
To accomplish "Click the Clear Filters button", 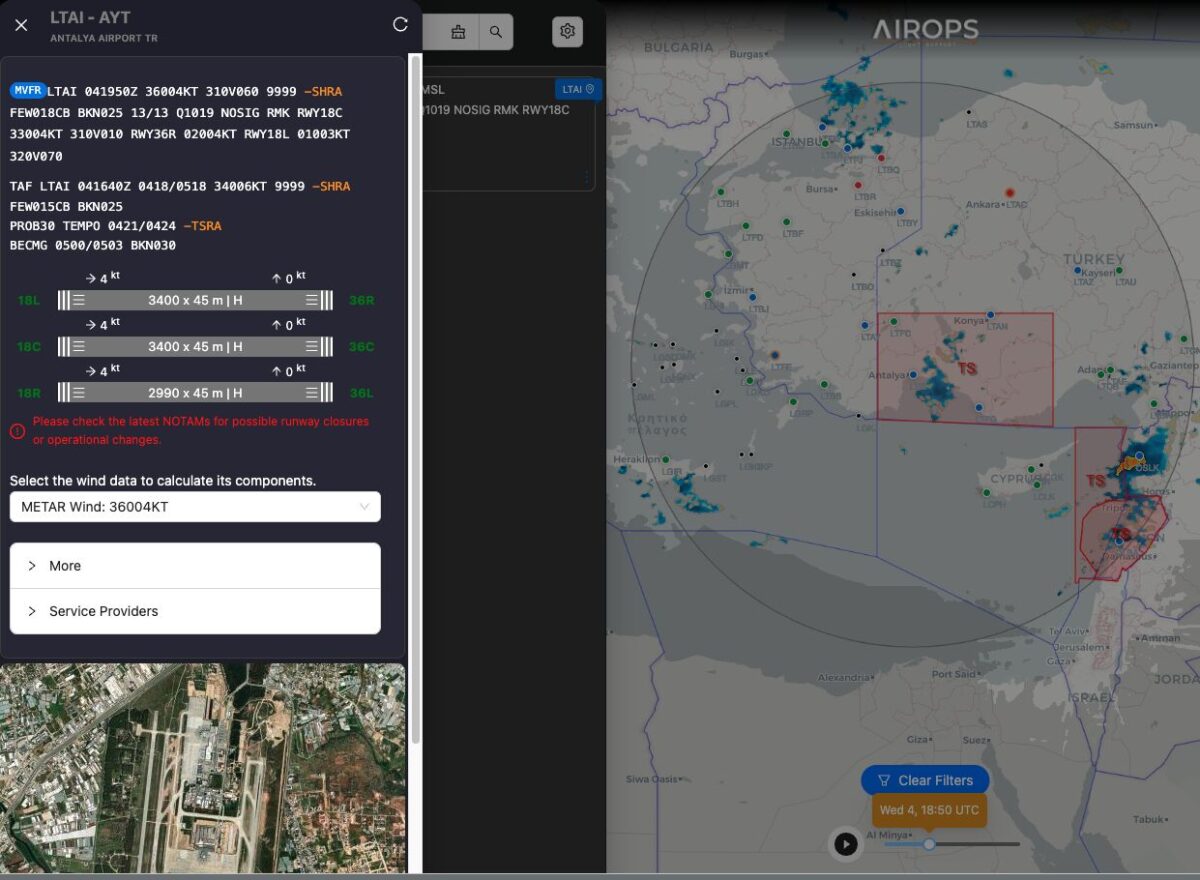I will [x=925, y=780].
